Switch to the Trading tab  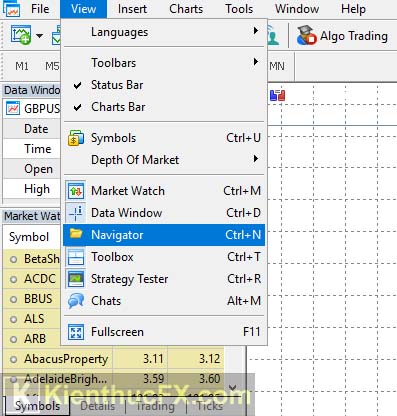(155, 406)
